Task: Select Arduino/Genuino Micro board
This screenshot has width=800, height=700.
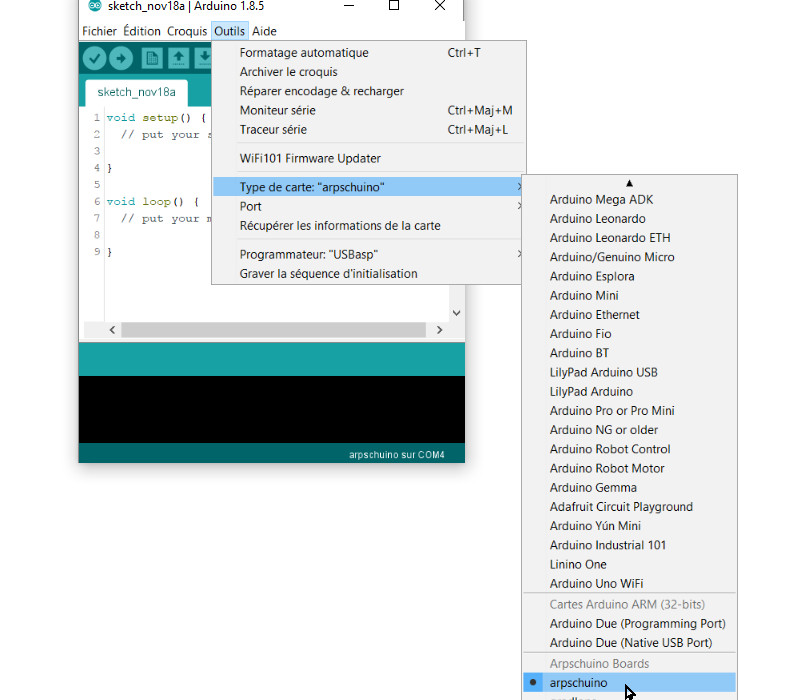Action: click(630, 257)
